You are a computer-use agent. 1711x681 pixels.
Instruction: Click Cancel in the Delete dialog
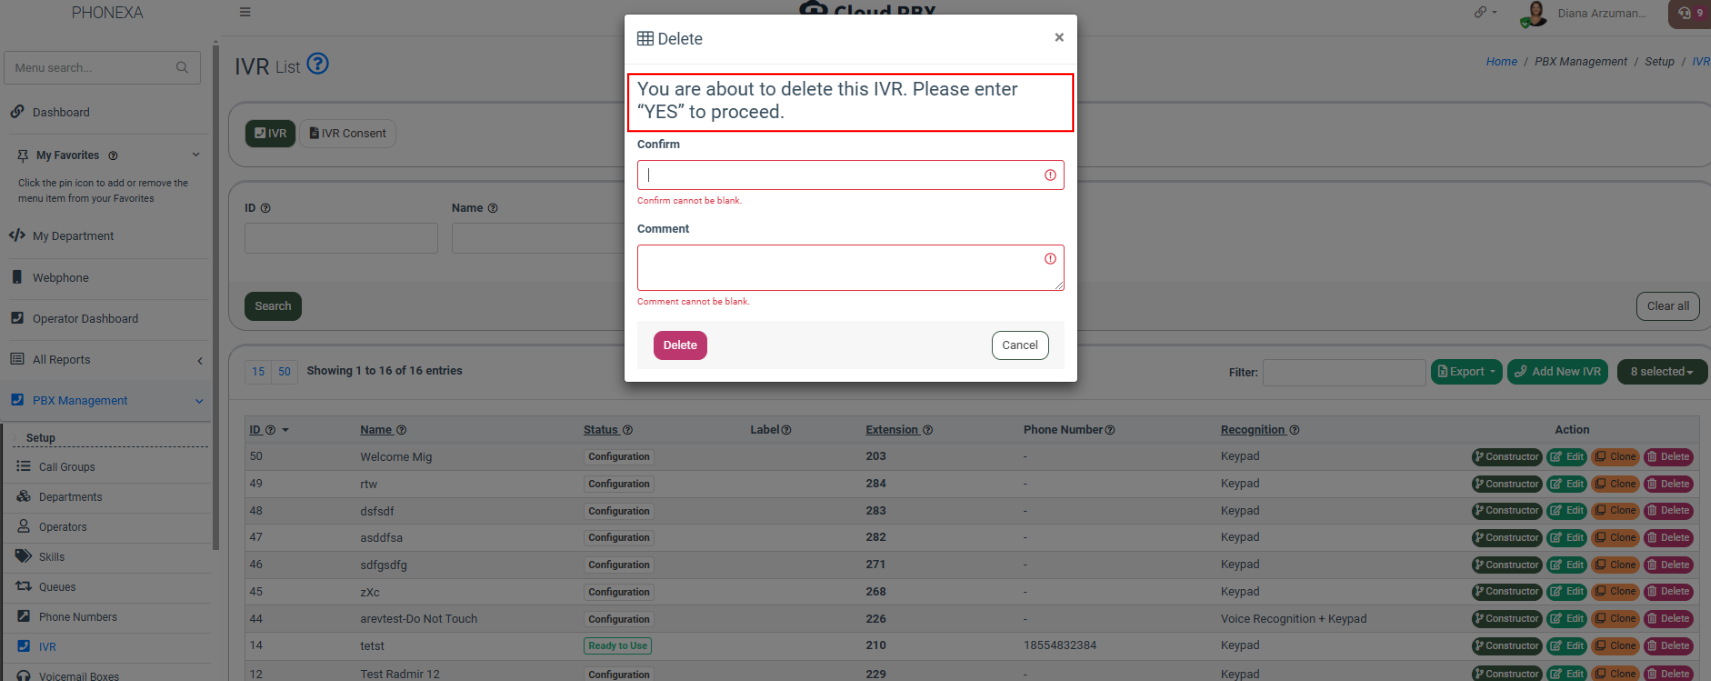[x=1020, y=345]
